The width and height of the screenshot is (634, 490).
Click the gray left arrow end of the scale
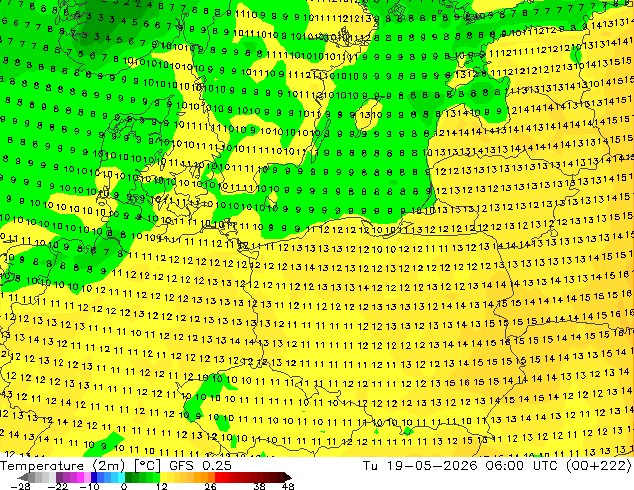pos(23,477)
